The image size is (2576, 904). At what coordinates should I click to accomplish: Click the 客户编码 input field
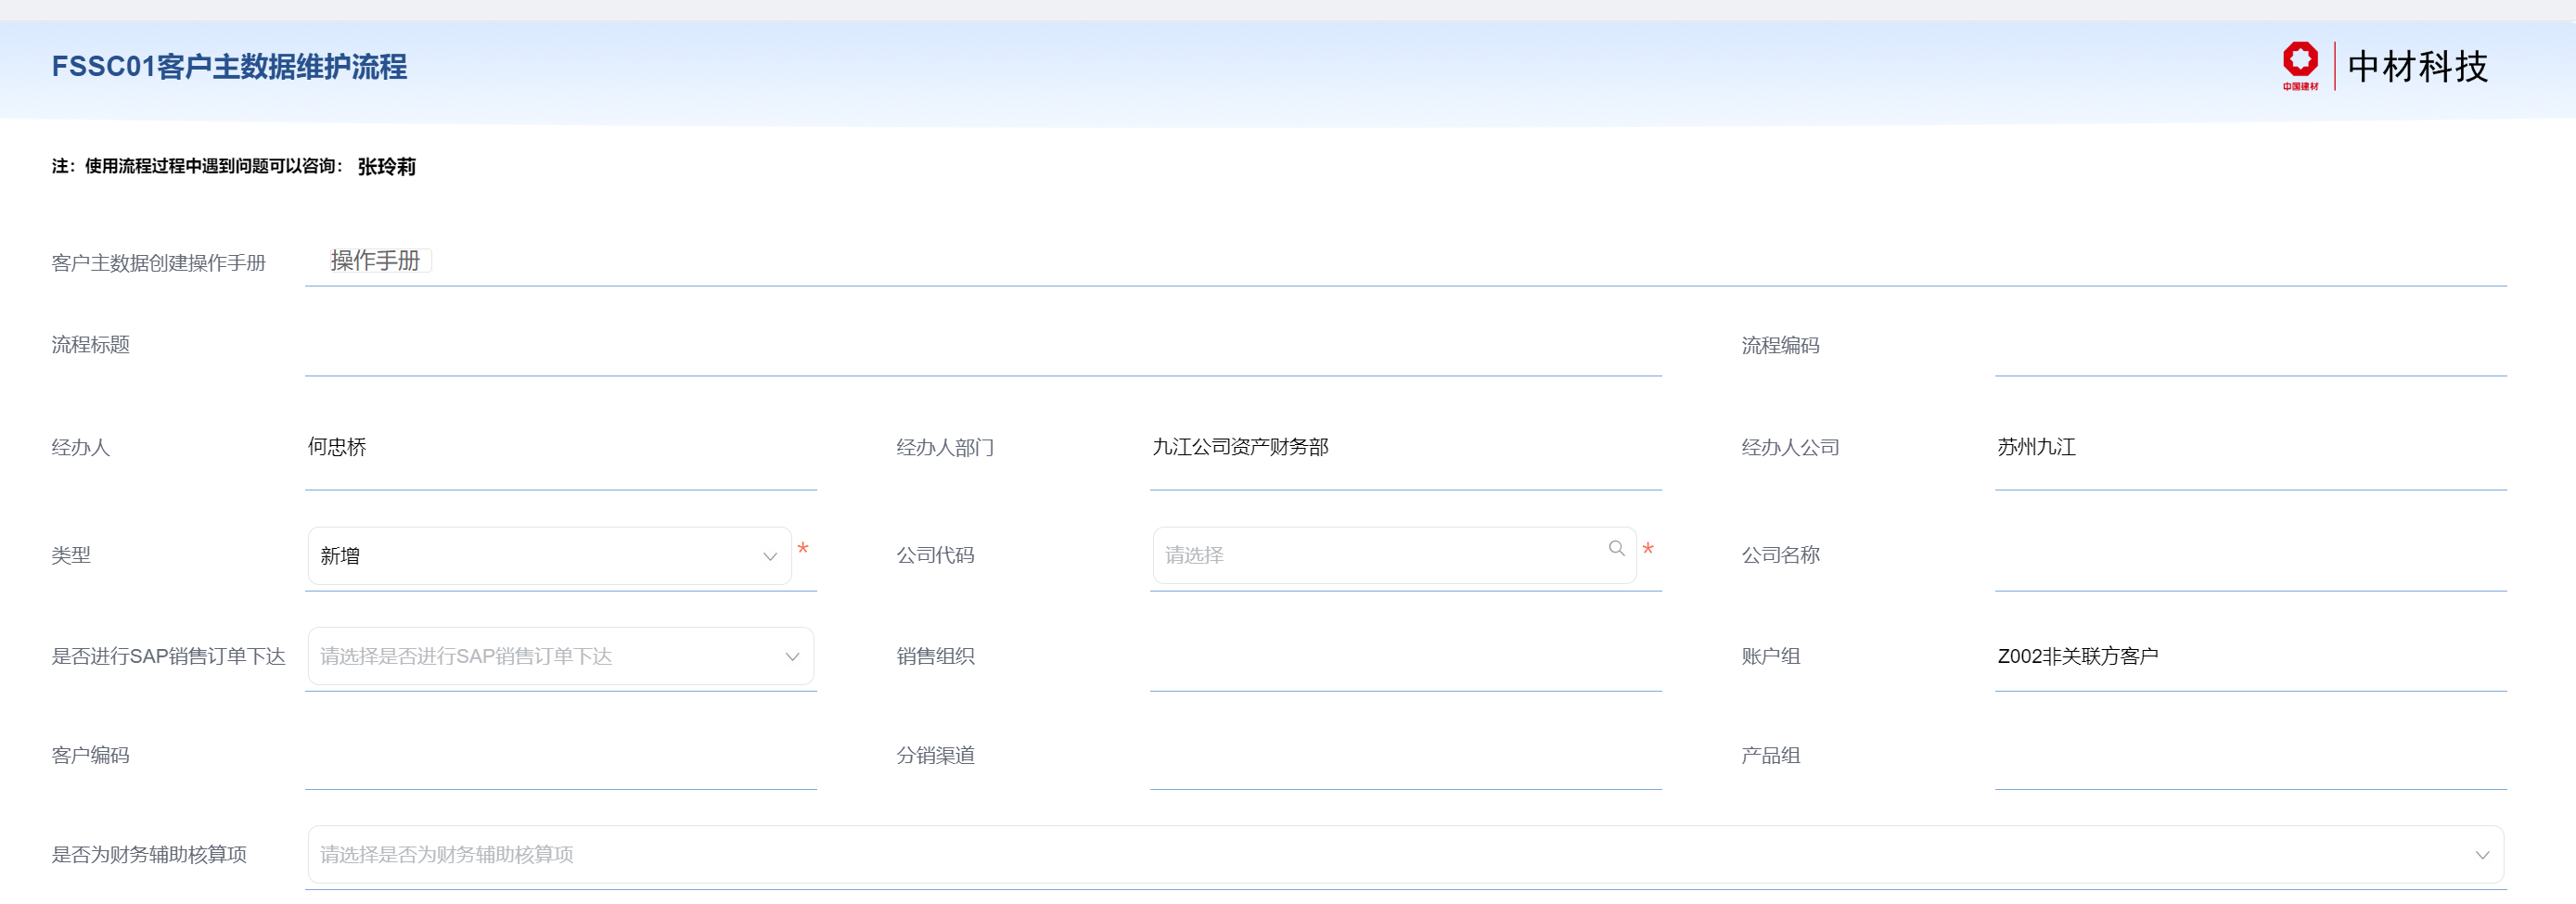tap(561, 756)
